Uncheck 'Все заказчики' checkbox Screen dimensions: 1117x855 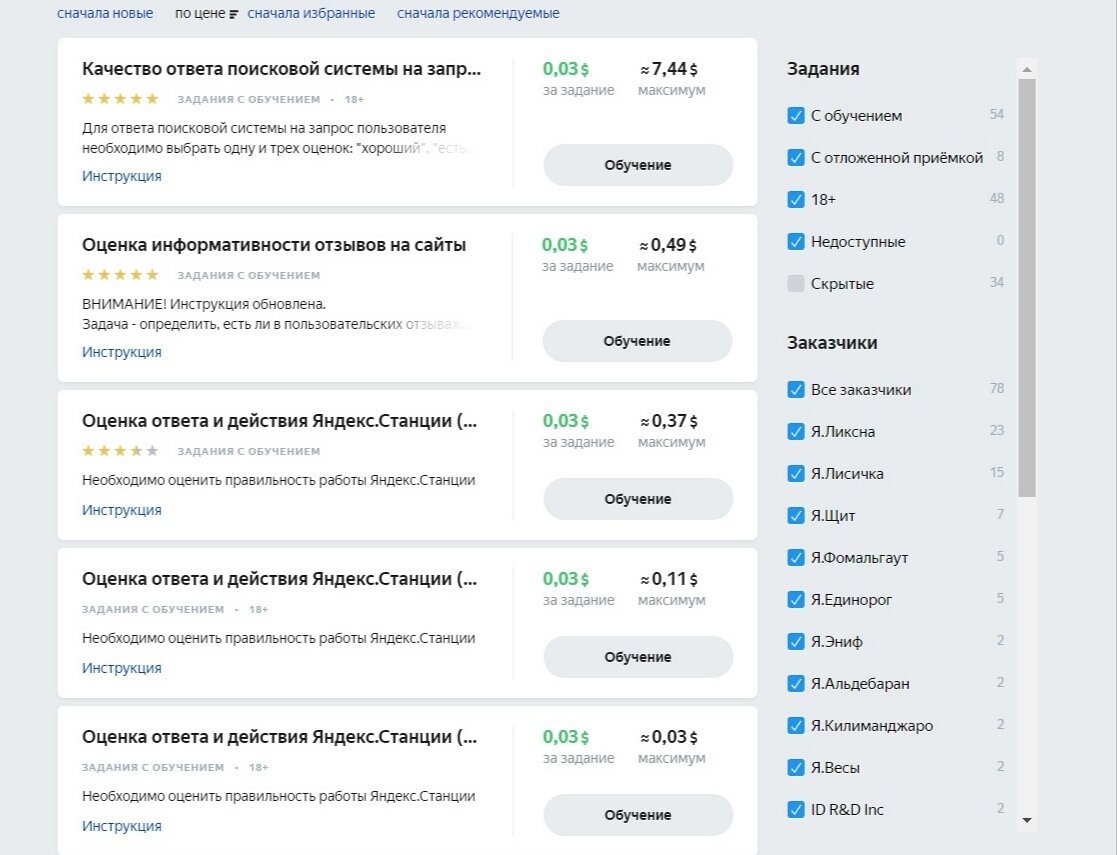[796, 390]
